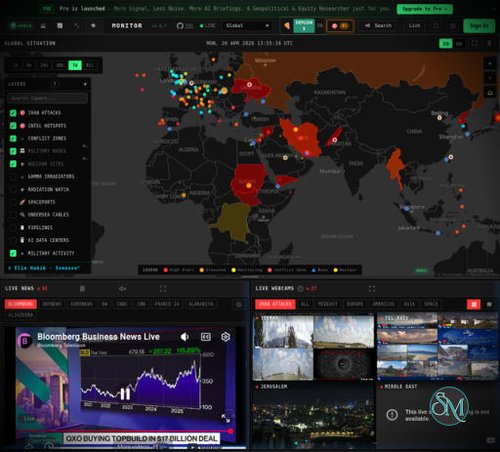Check the Spaceports layer checkbox
500x452 pixels.
(x=13, y=202)
